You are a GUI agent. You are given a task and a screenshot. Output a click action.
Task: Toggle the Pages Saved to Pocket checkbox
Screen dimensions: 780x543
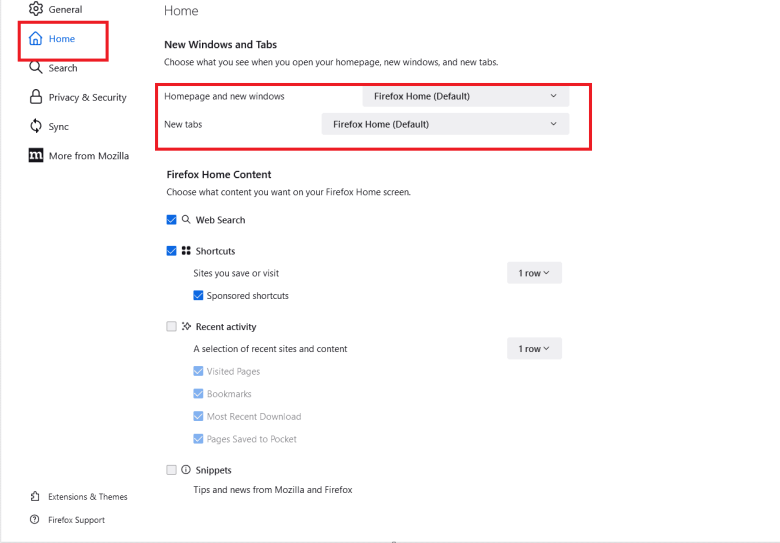[198, 439]
